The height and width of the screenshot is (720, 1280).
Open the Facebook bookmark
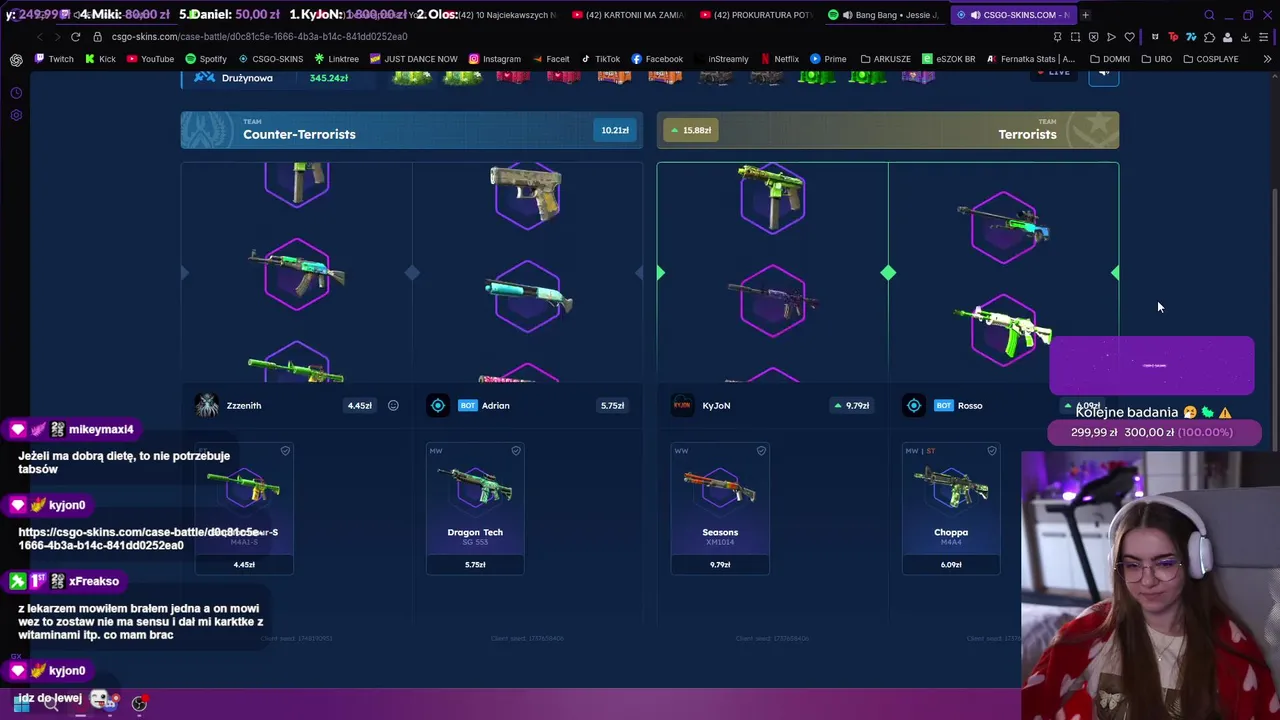(657, 59)
